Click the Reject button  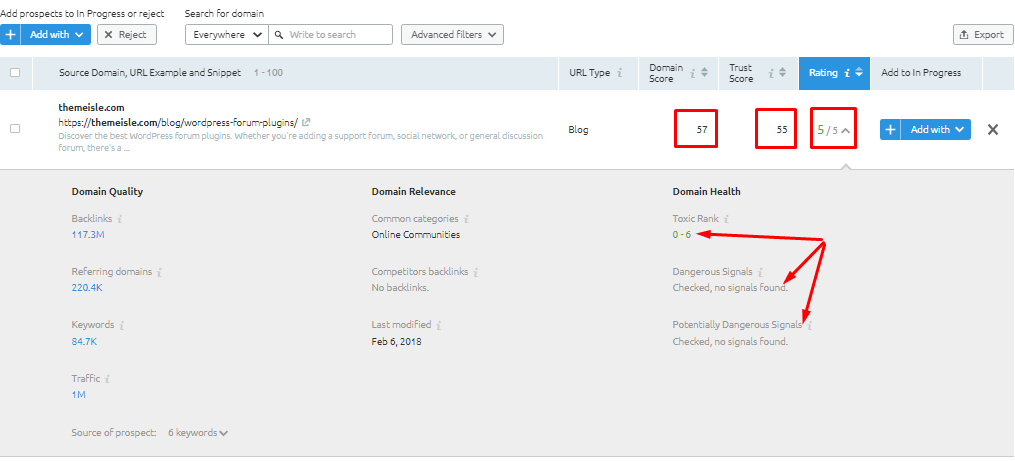126,34
